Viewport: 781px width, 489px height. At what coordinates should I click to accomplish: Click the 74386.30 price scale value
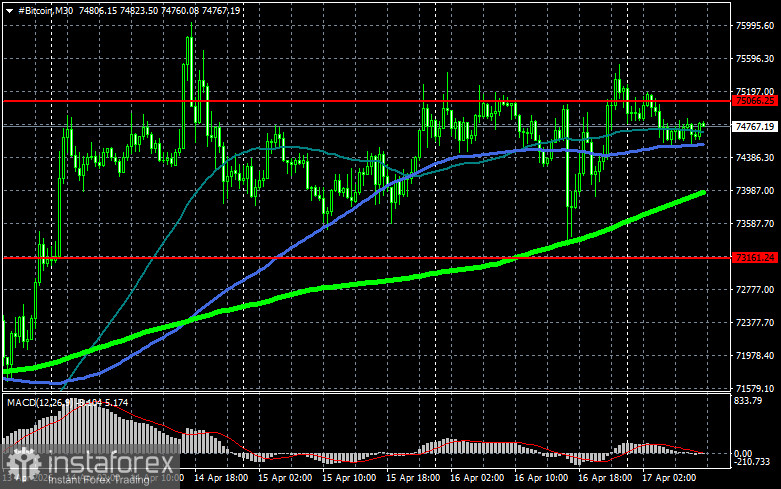point(755,158)
